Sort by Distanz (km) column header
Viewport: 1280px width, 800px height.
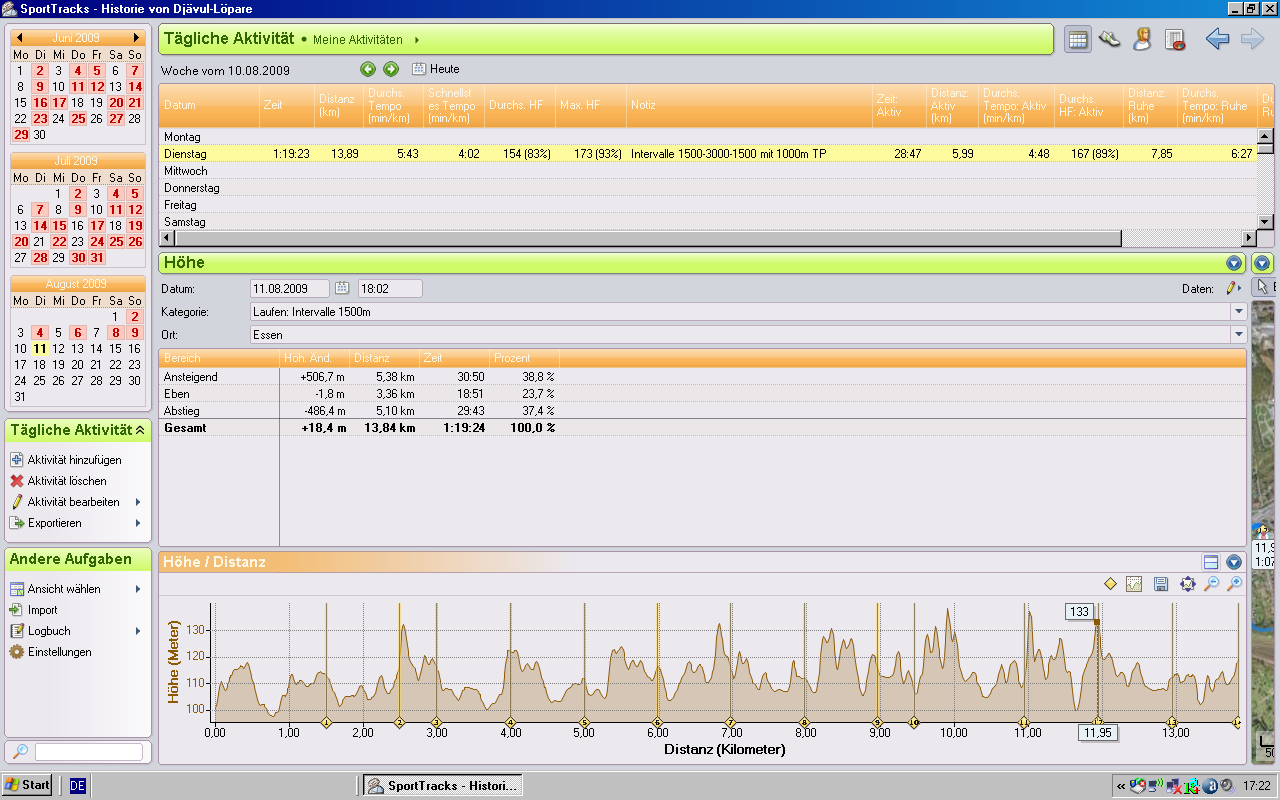click(339, 105)
